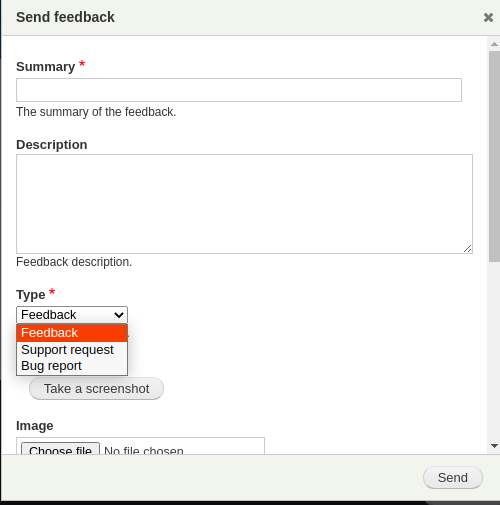Screen dimensions: 500x505
Task: Open the Choose file picker
Action: click(x=60, y=449)
